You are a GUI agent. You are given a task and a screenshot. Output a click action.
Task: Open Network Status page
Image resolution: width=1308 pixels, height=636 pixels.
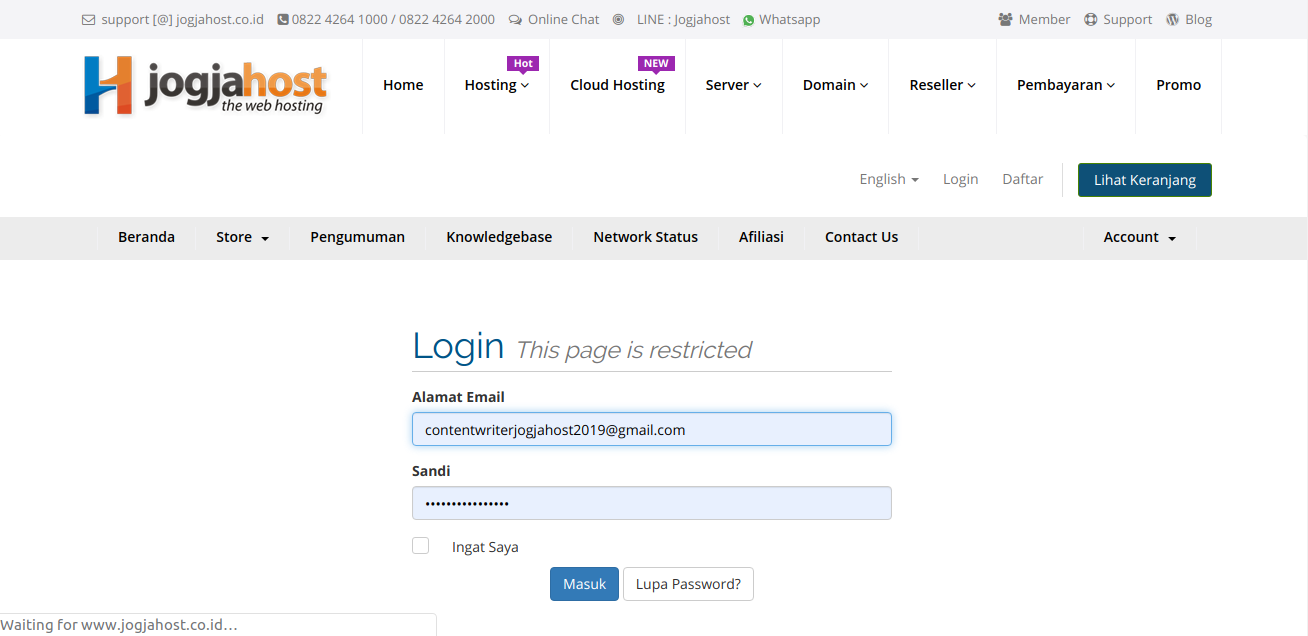(x=645, y=238)
